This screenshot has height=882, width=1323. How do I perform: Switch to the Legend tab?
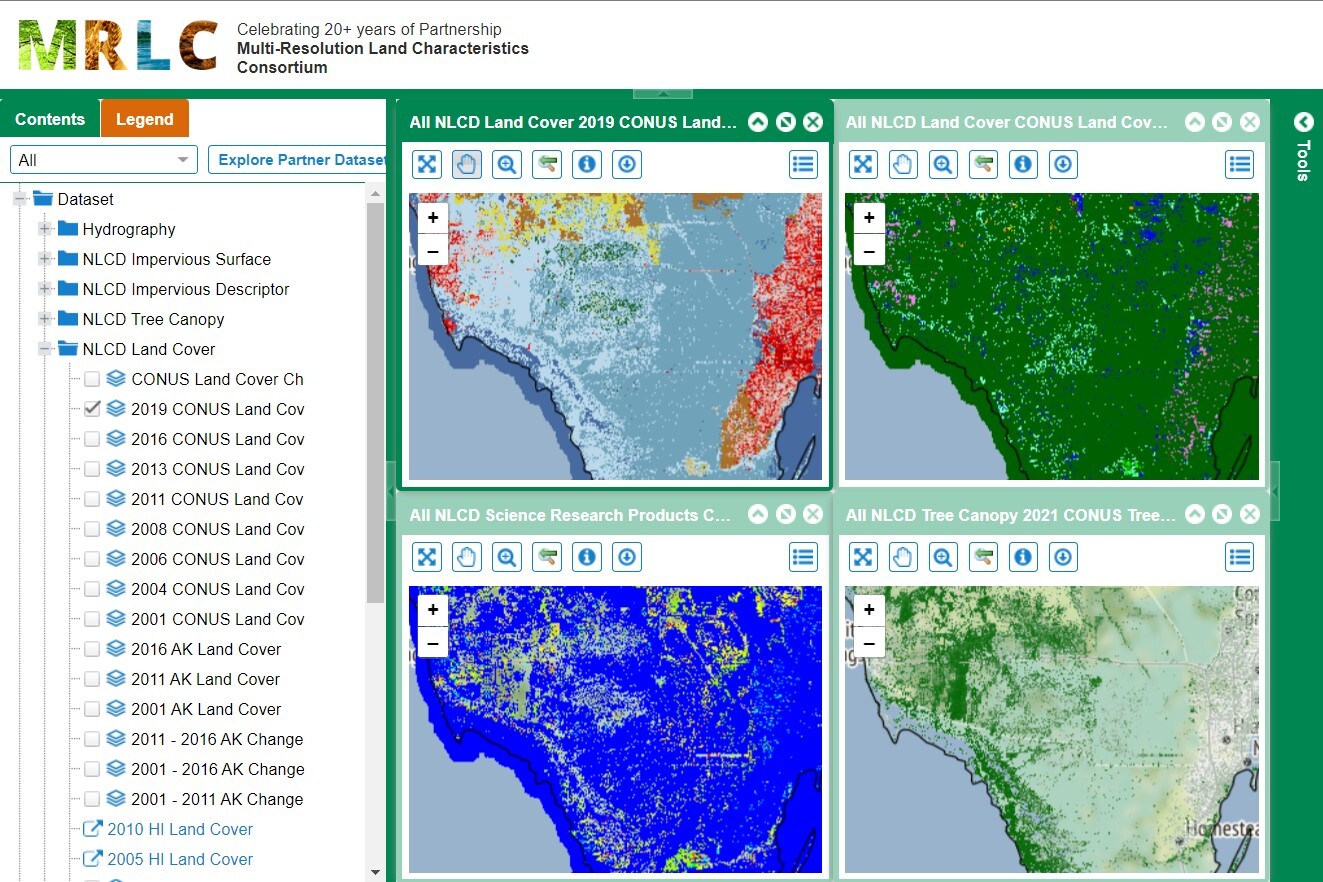click(x=144, y=118)
